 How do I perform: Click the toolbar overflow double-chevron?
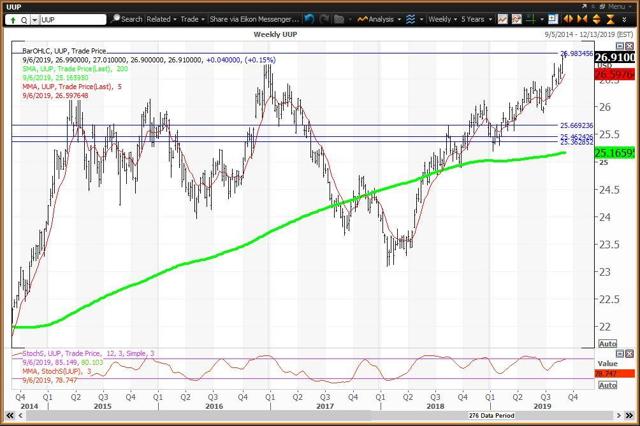pos(624,20)
